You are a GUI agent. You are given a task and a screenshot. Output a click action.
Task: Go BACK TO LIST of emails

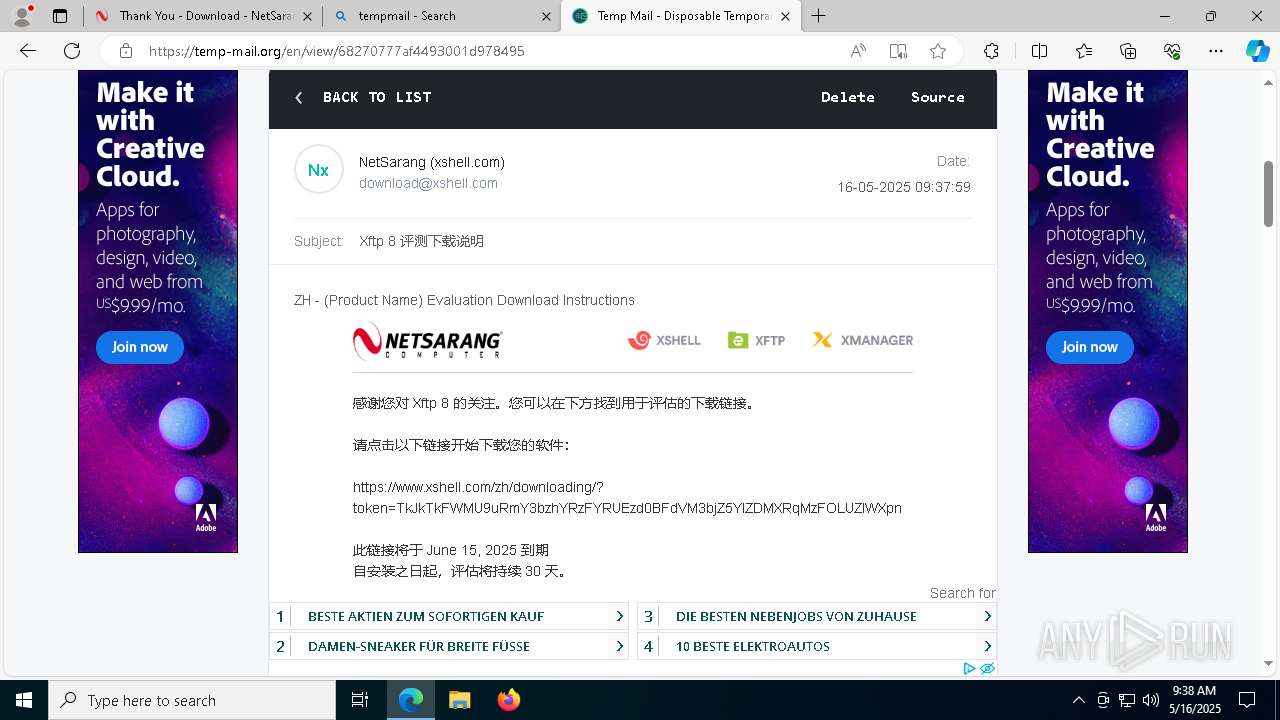click(x=363, y=97)
